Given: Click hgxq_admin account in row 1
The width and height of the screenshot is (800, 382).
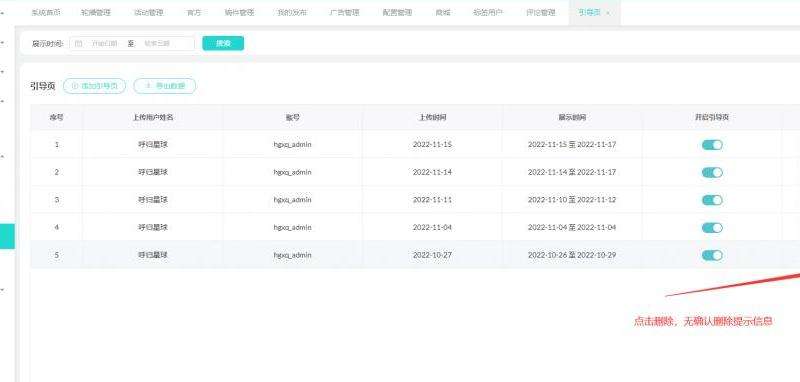Looking at the screenshot, I should click(x=292, y=145).
